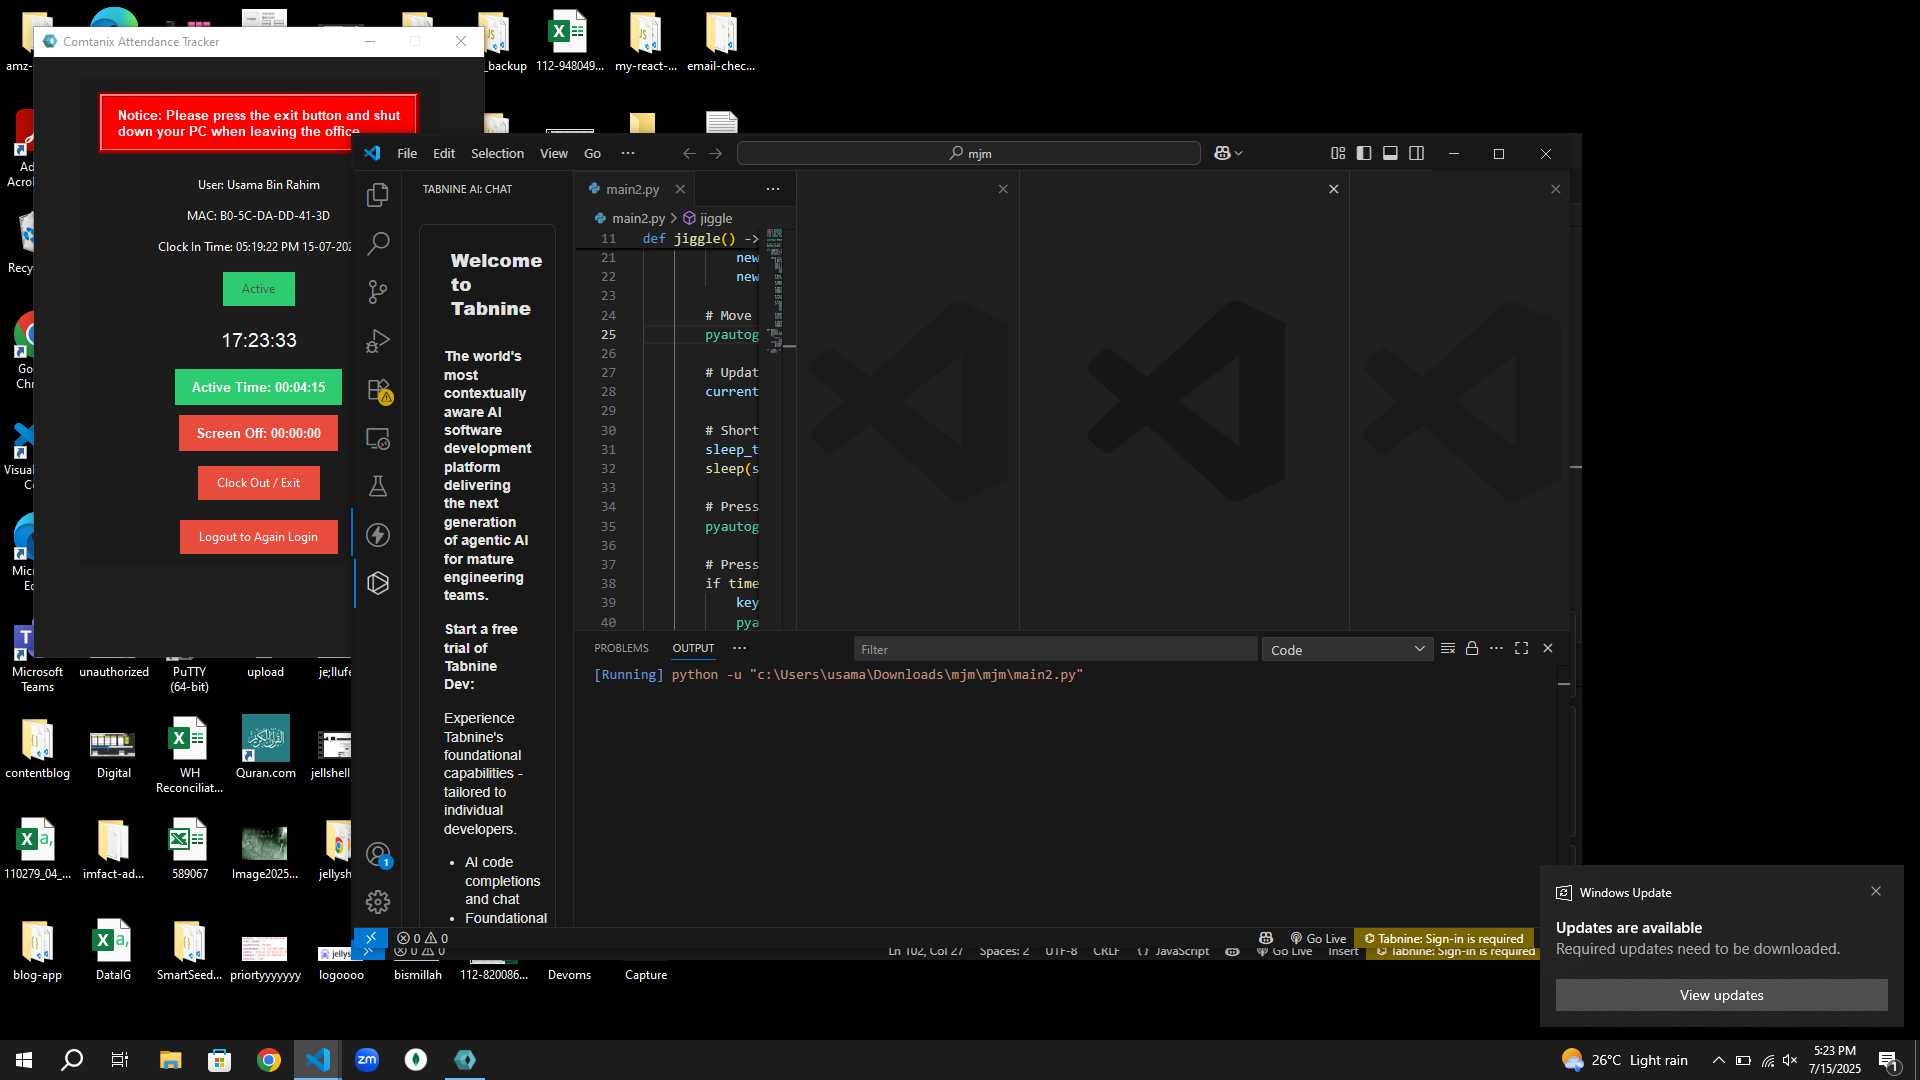This screenshot has height=1080, width=1920.
Task: Open more actions in output panel toolbar
Action: click(1496, 649)
